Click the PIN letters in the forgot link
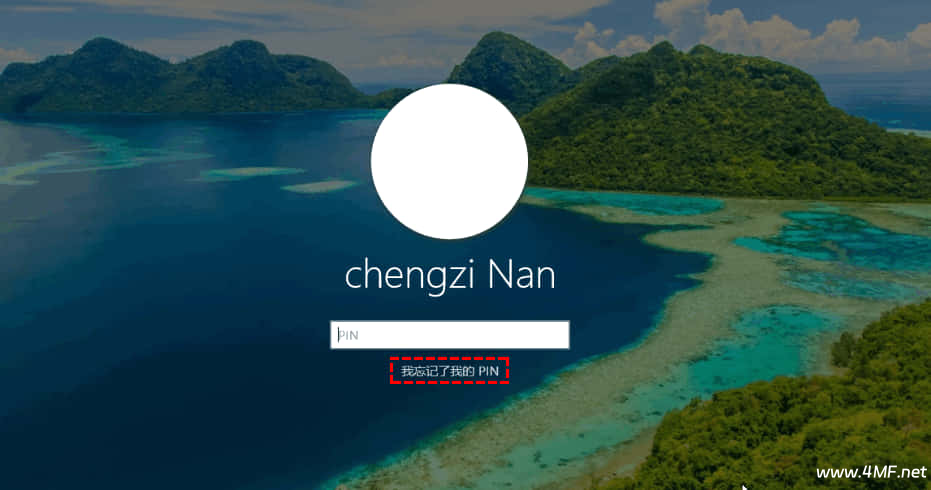Screen dimensions: 931x490 click(x=489, y=372)
